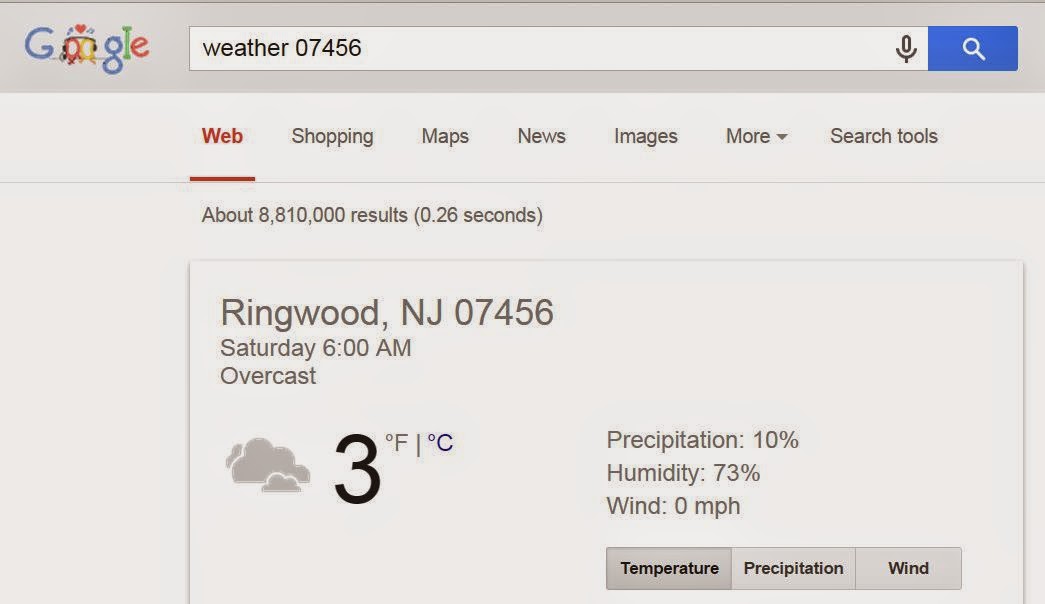Switch temperature units to °C
This screenshot has width=1045, height=604.
440,443
